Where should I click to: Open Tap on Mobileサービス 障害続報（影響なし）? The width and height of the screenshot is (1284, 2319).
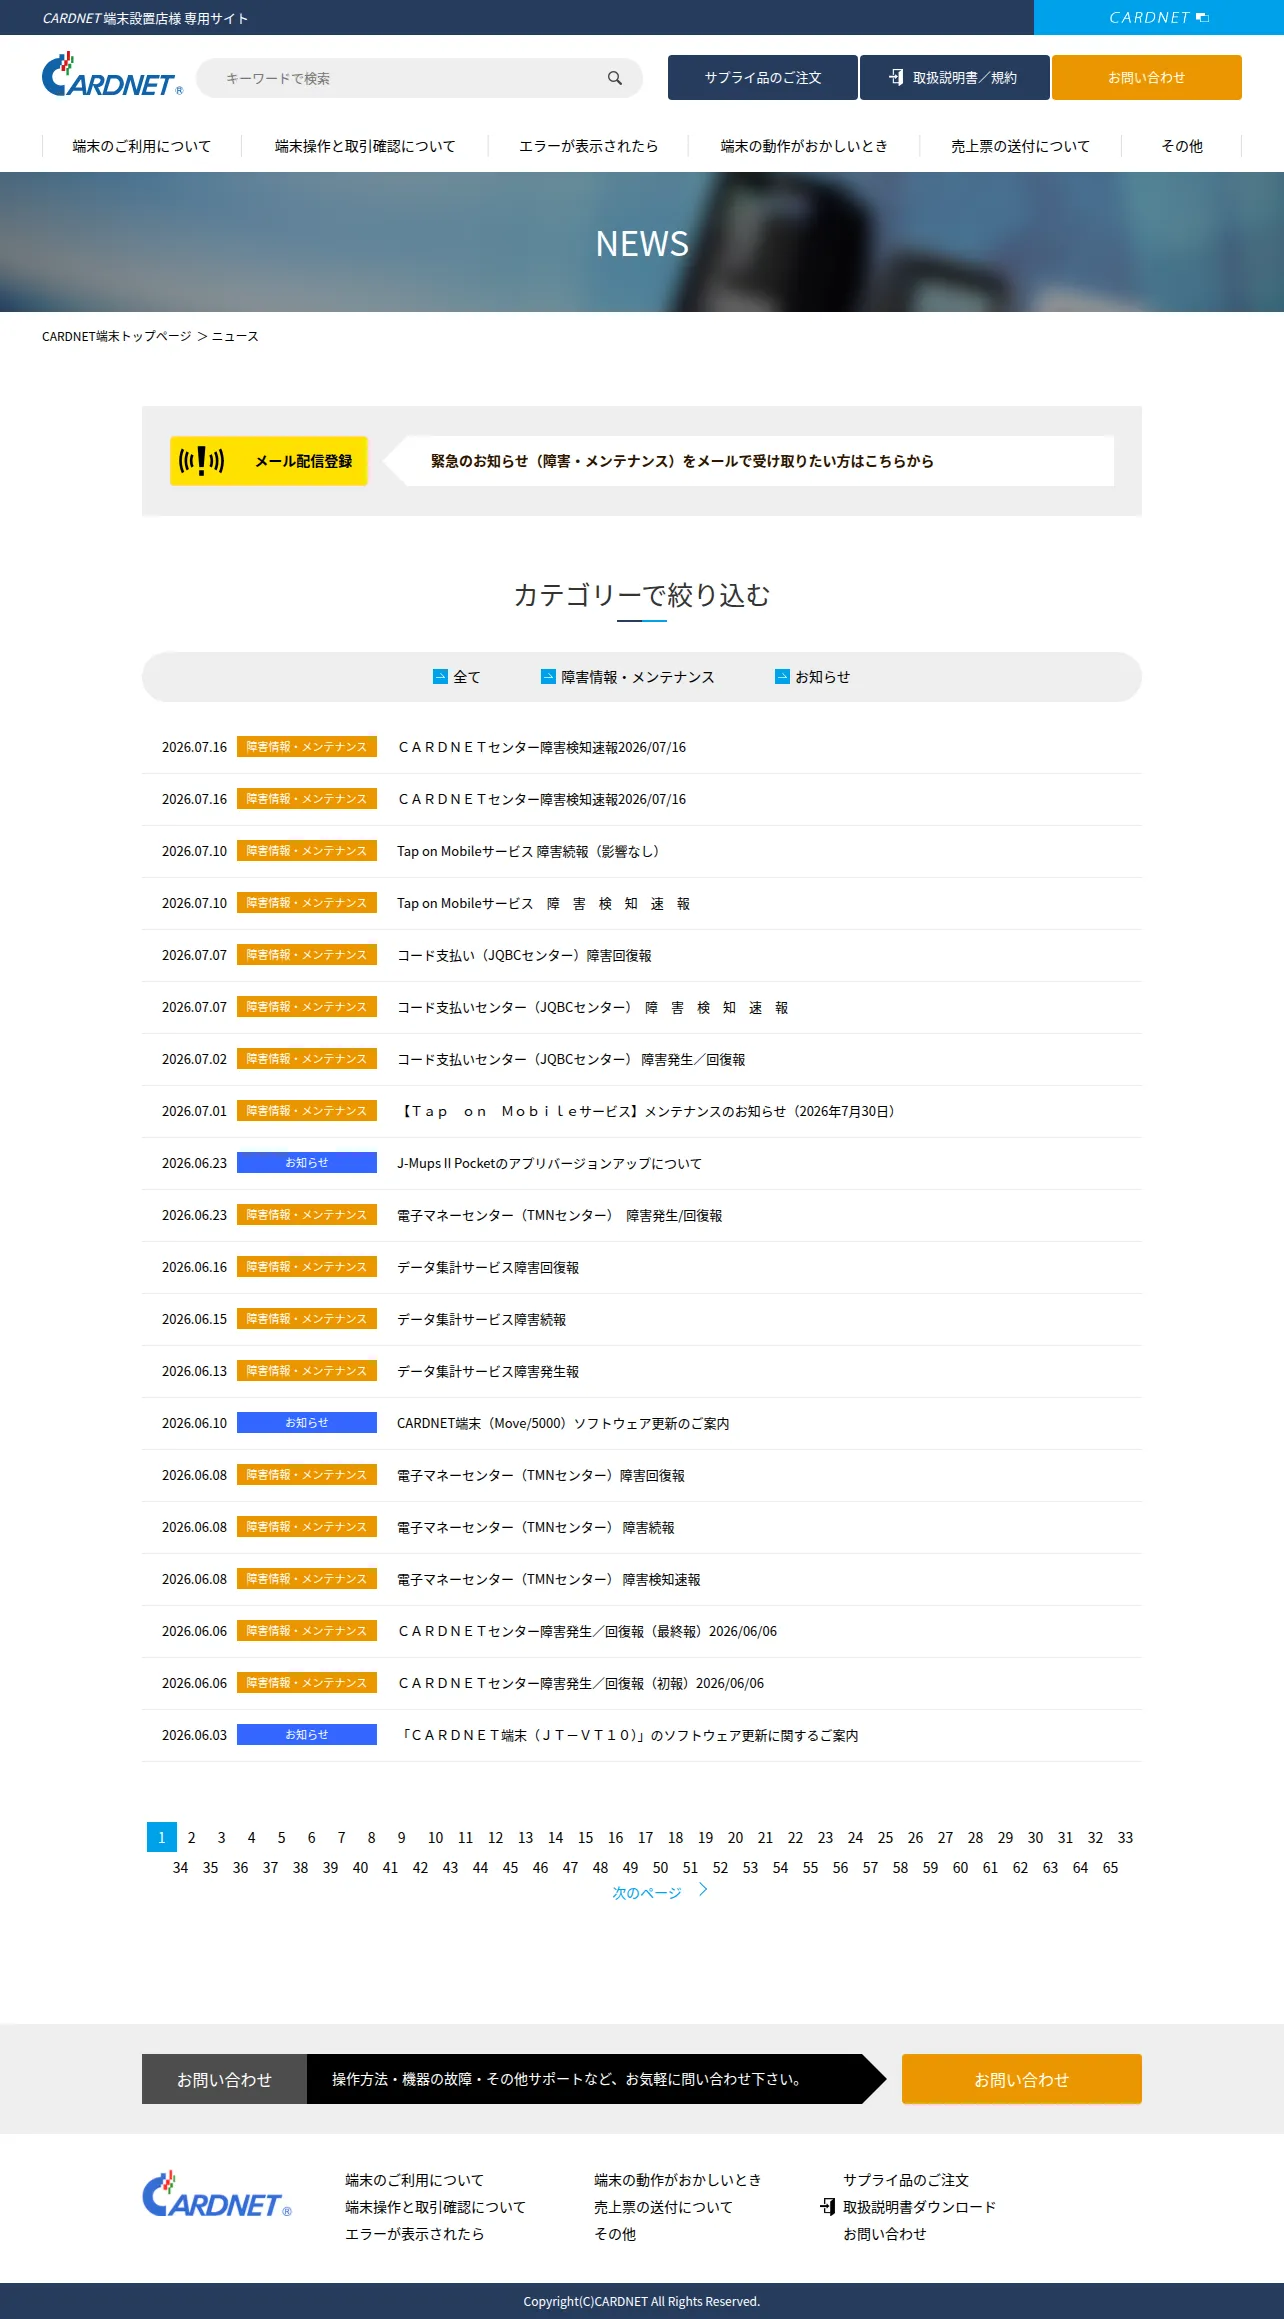528,851
